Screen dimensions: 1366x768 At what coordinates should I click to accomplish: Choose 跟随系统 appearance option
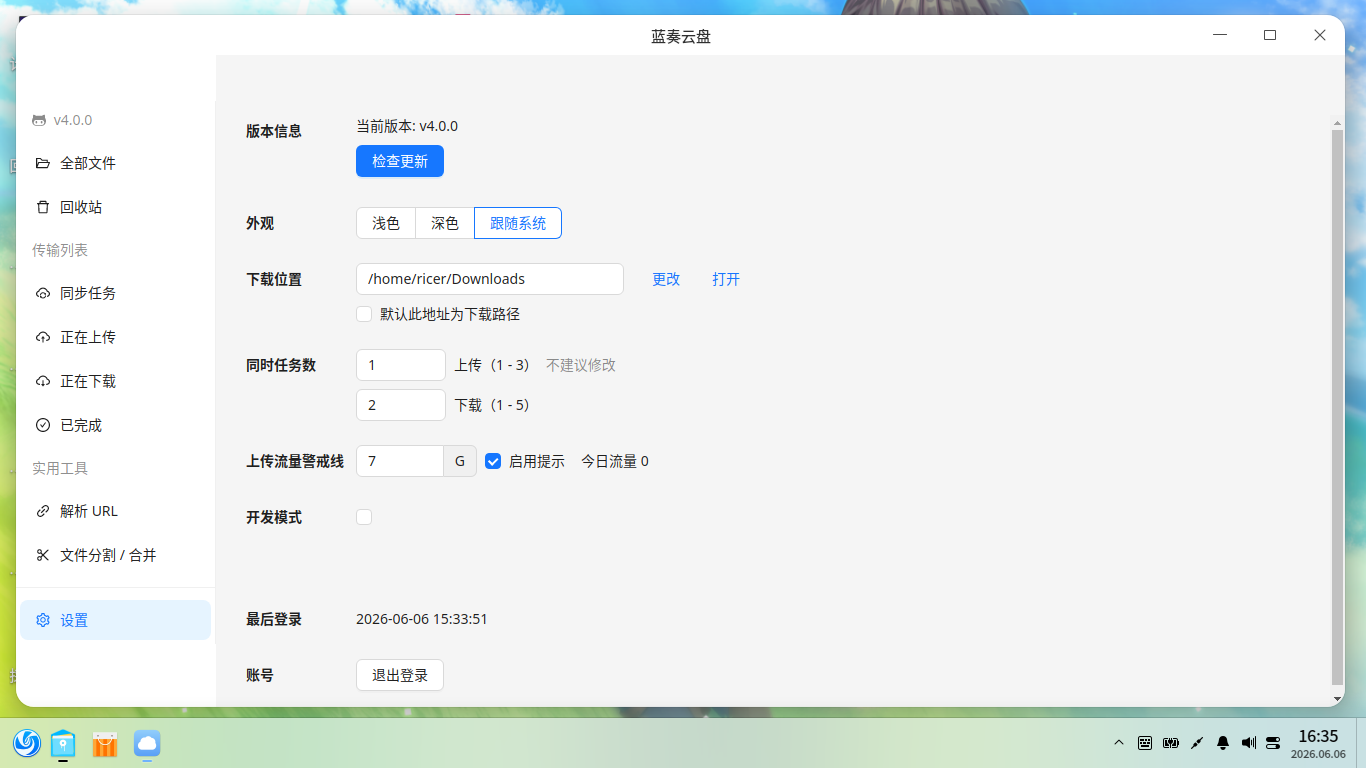(518, 223)
